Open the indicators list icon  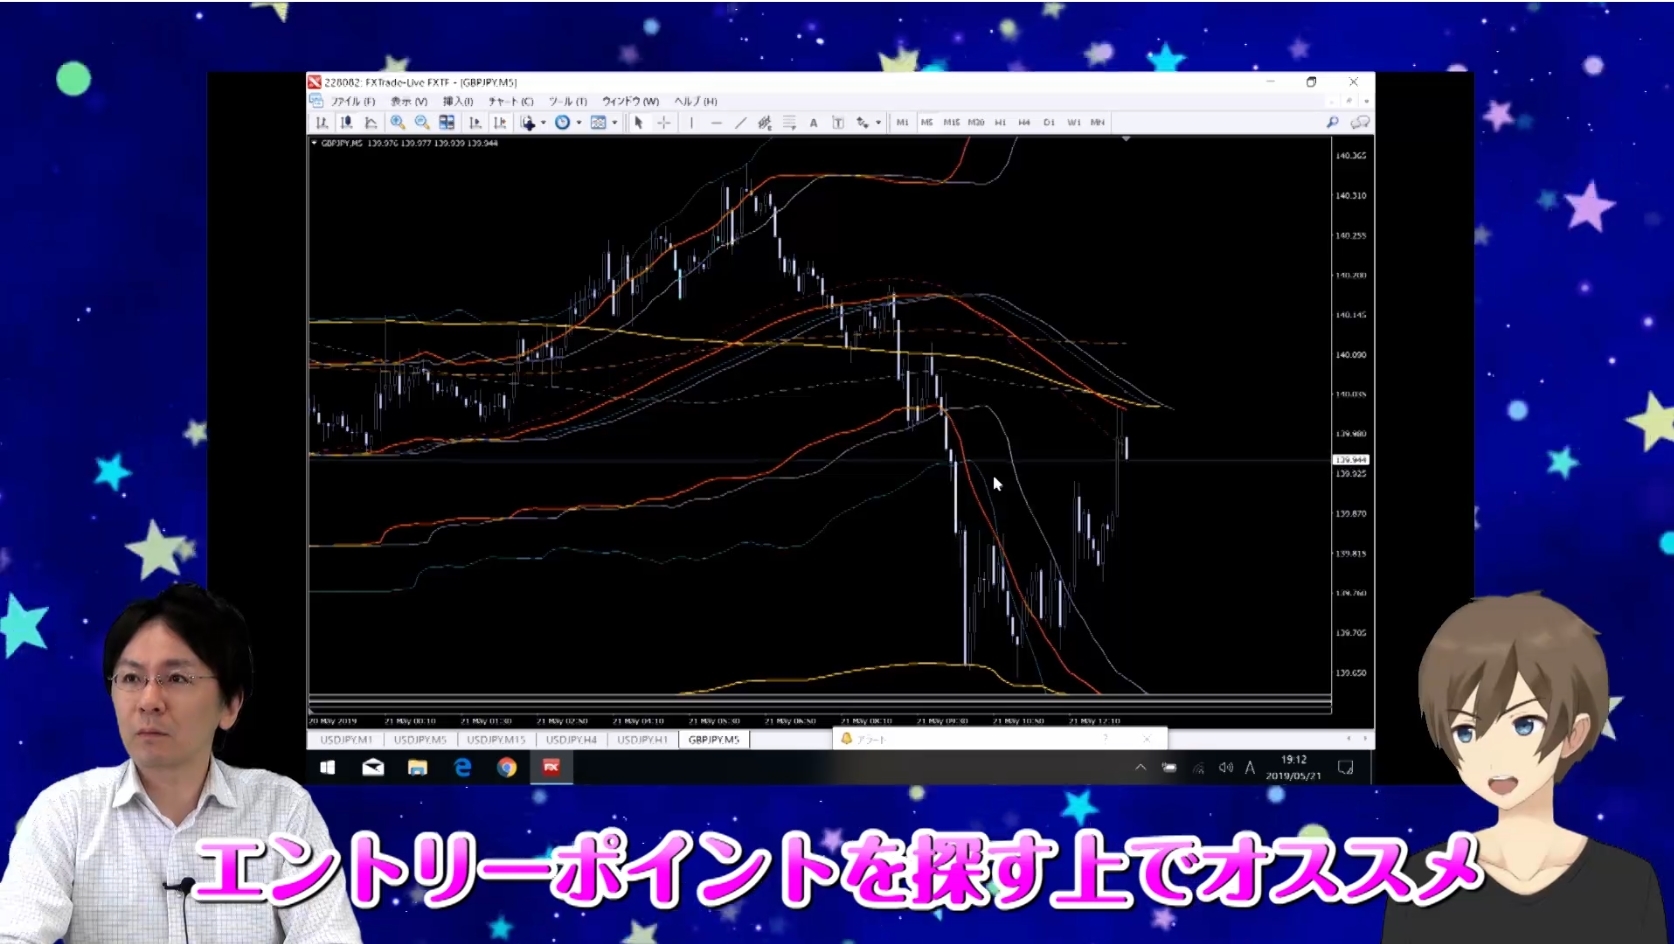click(x=528, y=122)
